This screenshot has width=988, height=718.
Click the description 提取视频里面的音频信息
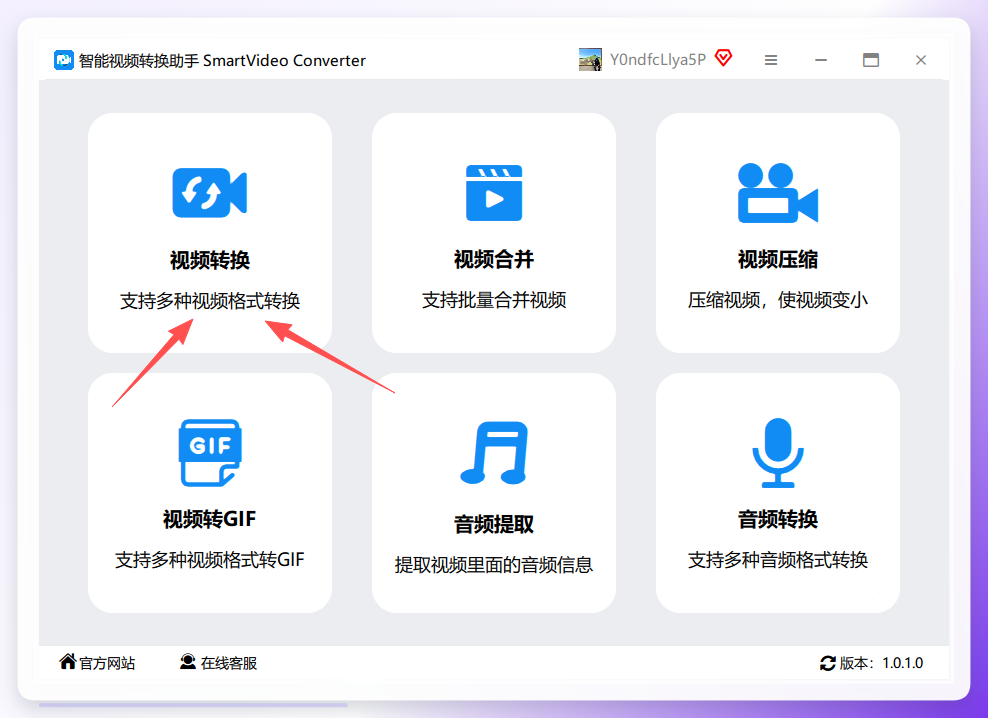tap(494, 565)
